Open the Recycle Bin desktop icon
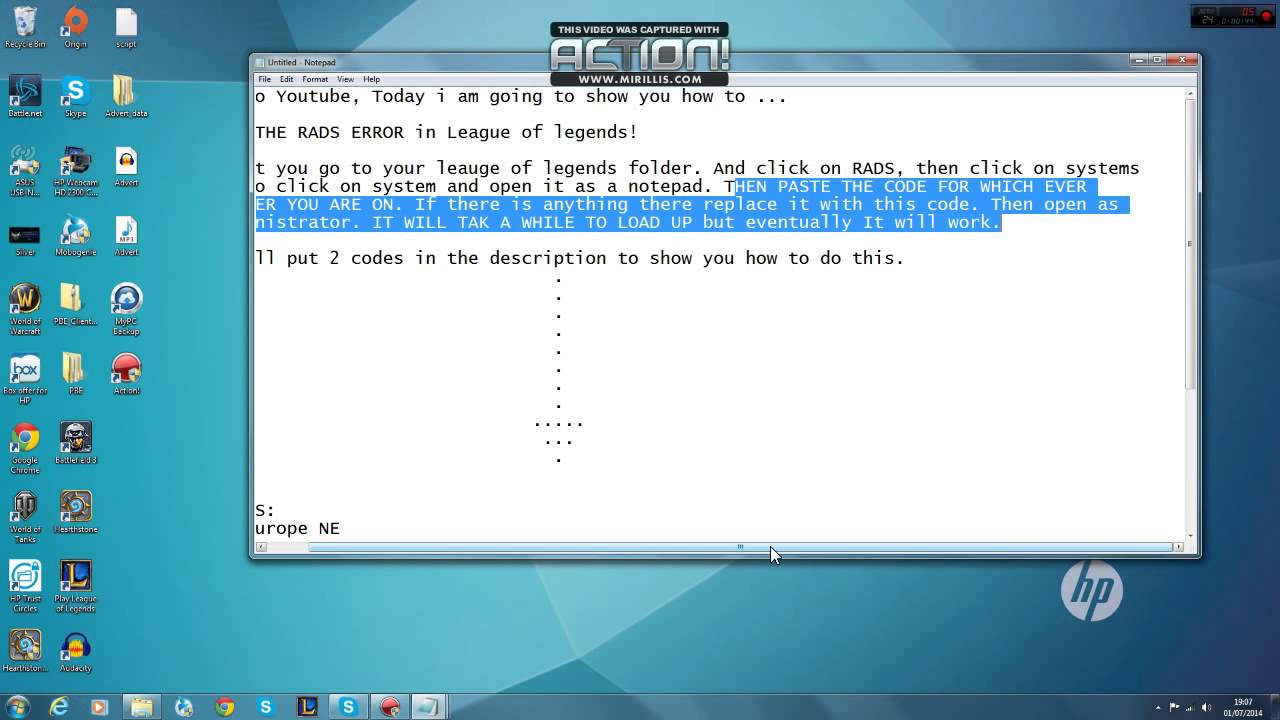1280x720 pixels. click(25, 27)
